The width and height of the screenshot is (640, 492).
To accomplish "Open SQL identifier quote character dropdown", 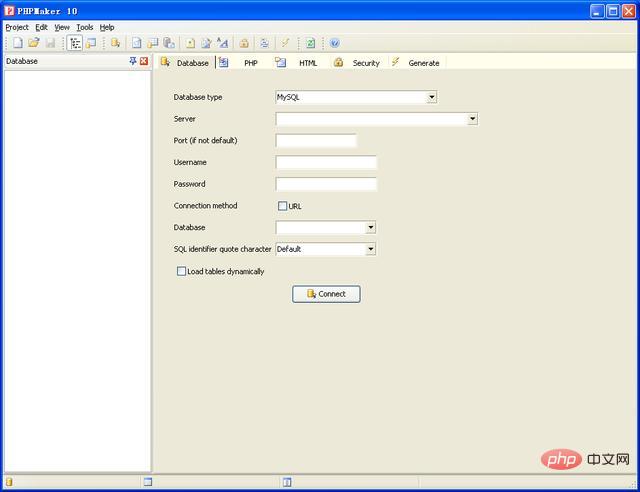I will [370, 249].
